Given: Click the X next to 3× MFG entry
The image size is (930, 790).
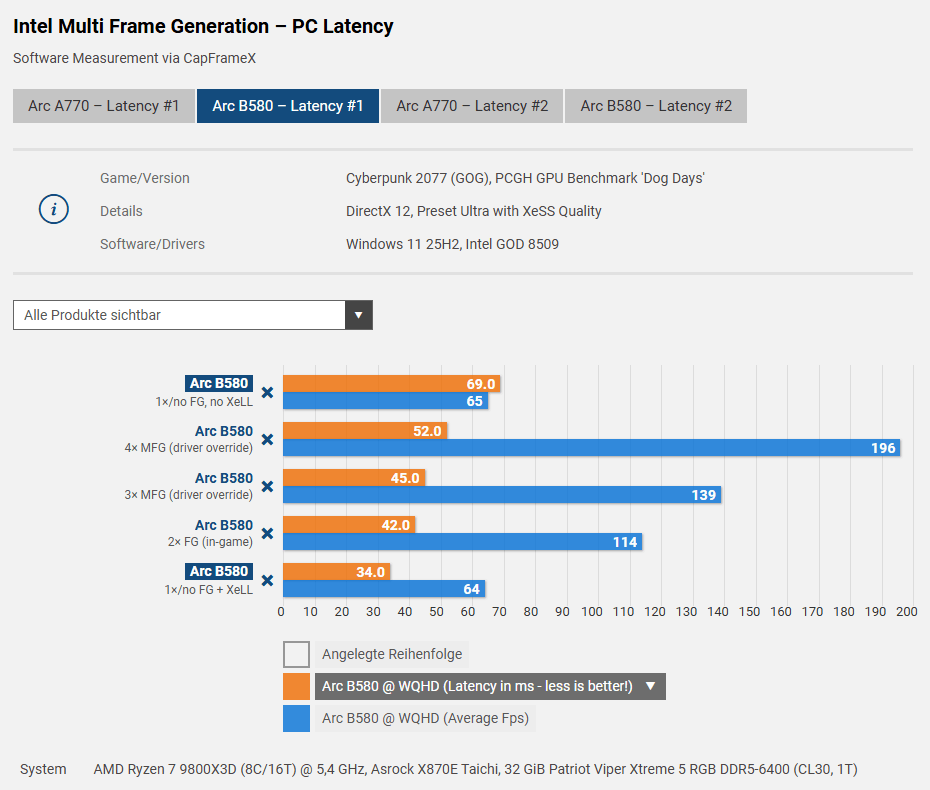Looking at the screenshot, I should (267, 487).
